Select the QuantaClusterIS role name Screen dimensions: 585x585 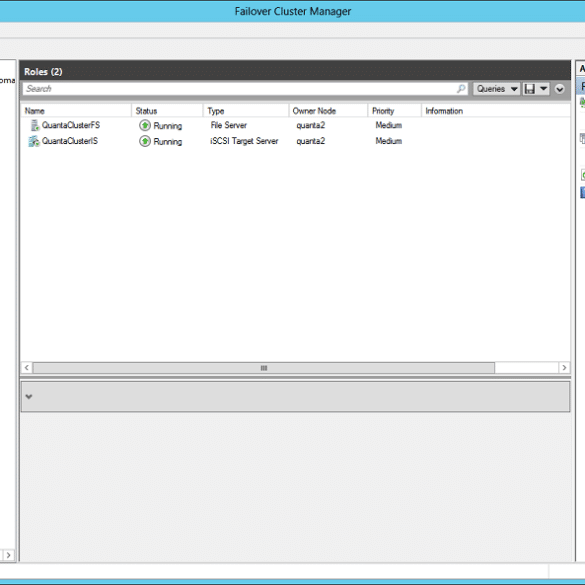coord(70,141)
